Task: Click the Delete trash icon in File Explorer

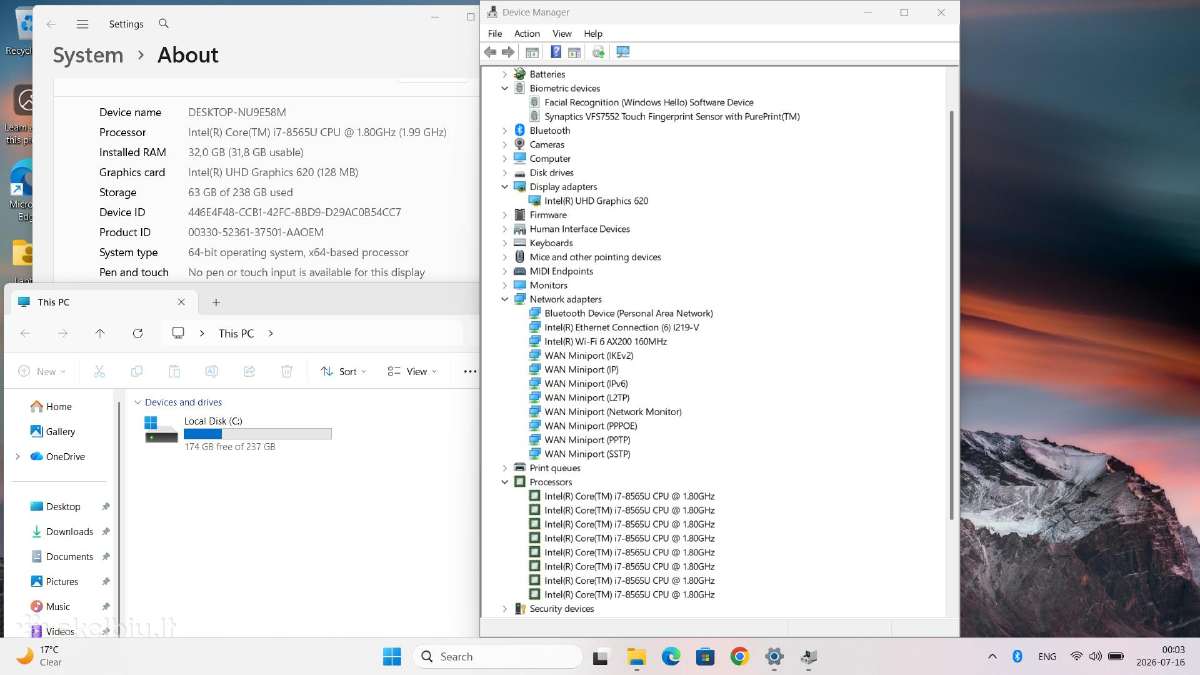Action: pos(287,371)
